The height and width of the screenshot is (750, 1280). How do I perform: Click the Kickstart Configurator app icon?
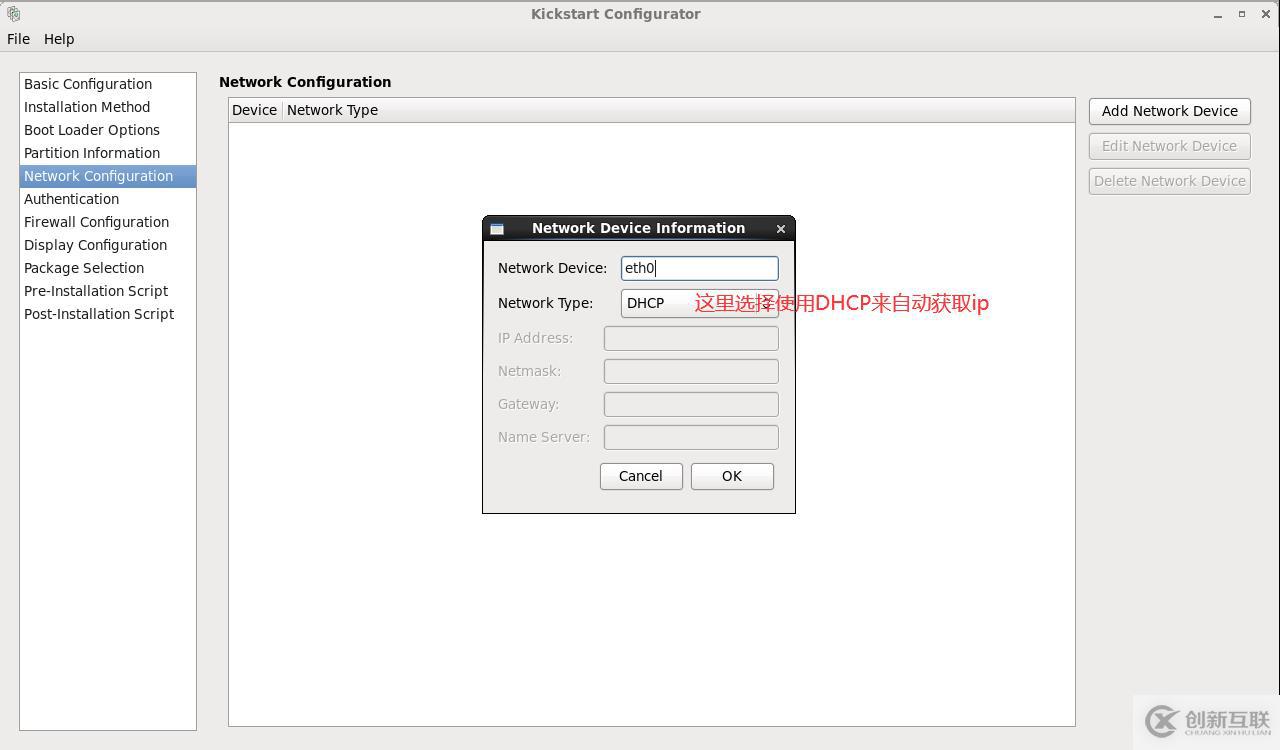[x=13, y=14]
